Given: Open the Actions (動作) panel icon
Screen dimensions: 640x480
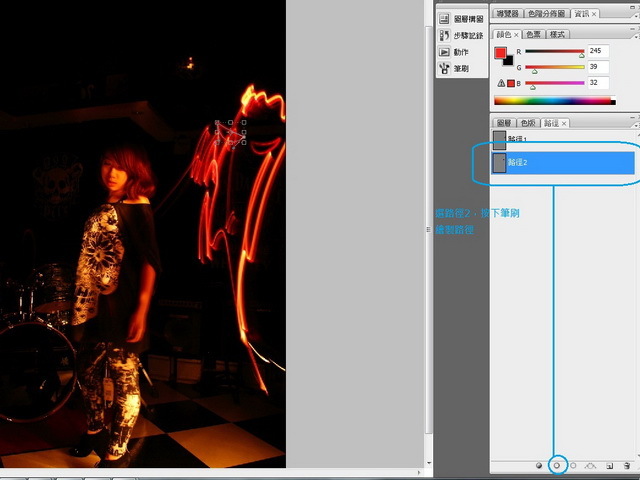Looking at the screenshot, I should pyautogui.click(x=444, y=52).
